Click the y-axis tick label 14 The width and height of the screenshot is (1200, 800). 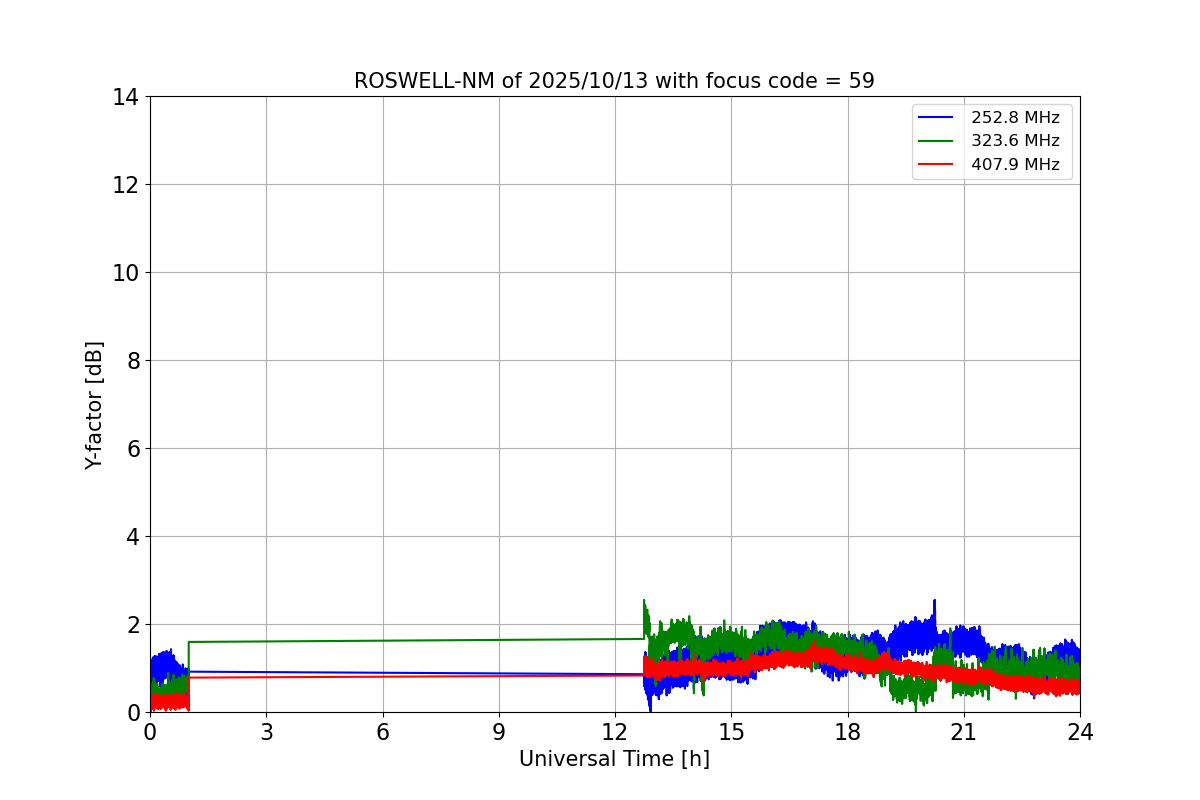pos(126,97)
